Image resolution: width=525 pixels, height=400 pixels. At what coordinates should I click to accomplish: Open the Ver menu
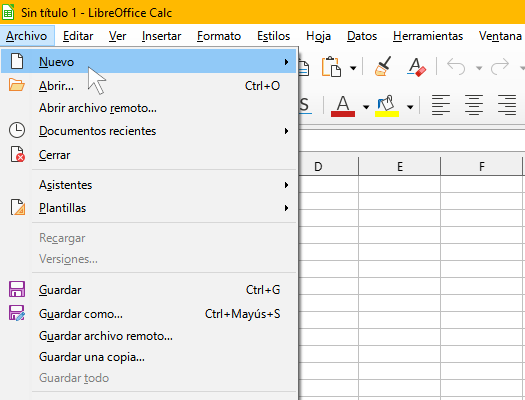tap(118, 36)
